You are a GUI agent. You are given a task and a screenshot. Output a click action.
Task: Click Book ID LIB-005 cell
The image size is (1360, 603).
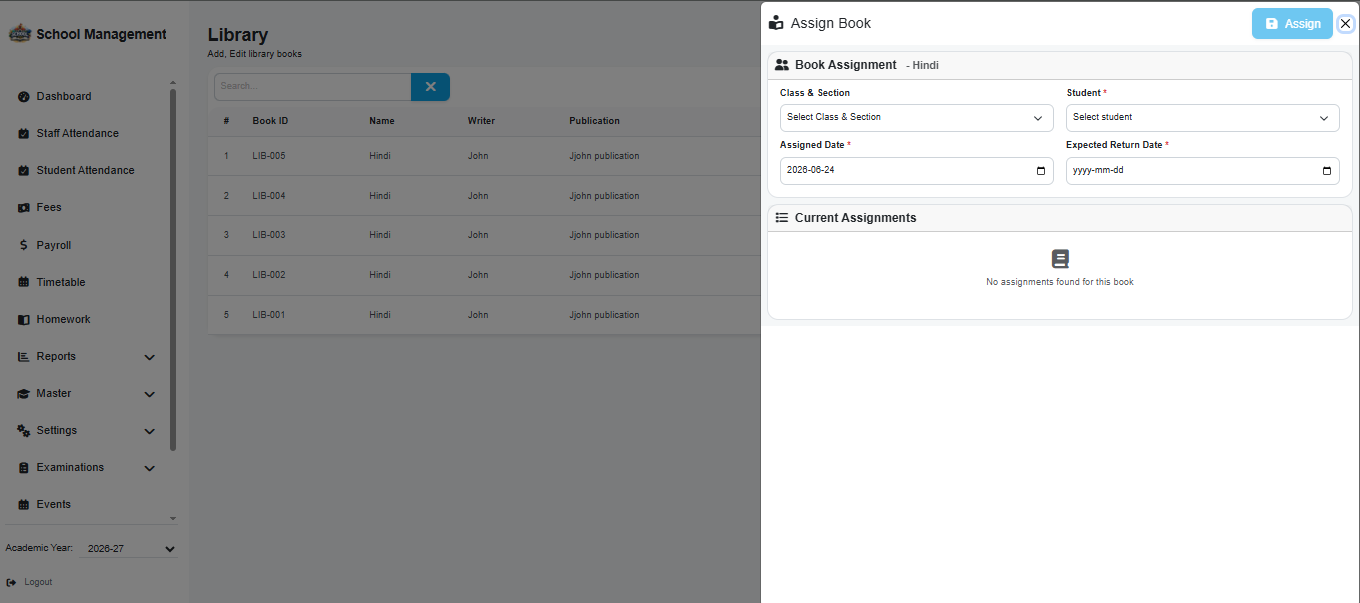tap(269, 156)
